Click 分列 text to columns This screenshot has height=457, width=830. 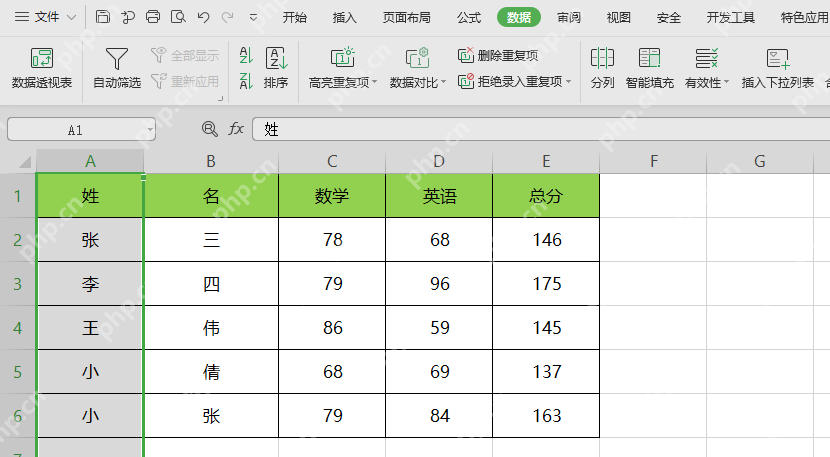602,68
